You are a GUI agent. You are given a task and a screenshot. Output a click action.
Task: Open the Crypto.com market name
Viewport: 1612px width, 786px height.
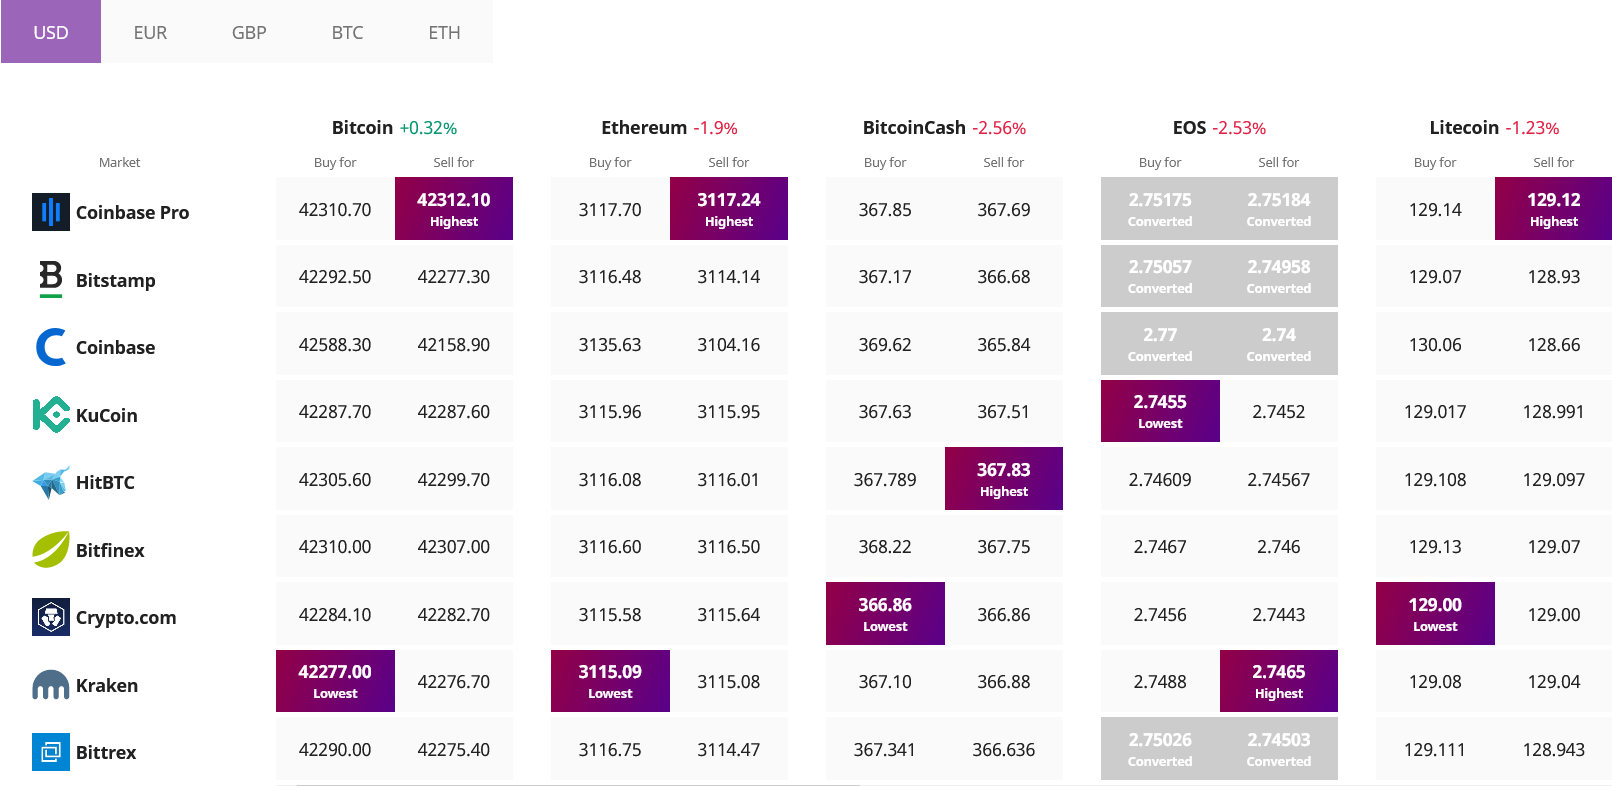tap(126, 617)
